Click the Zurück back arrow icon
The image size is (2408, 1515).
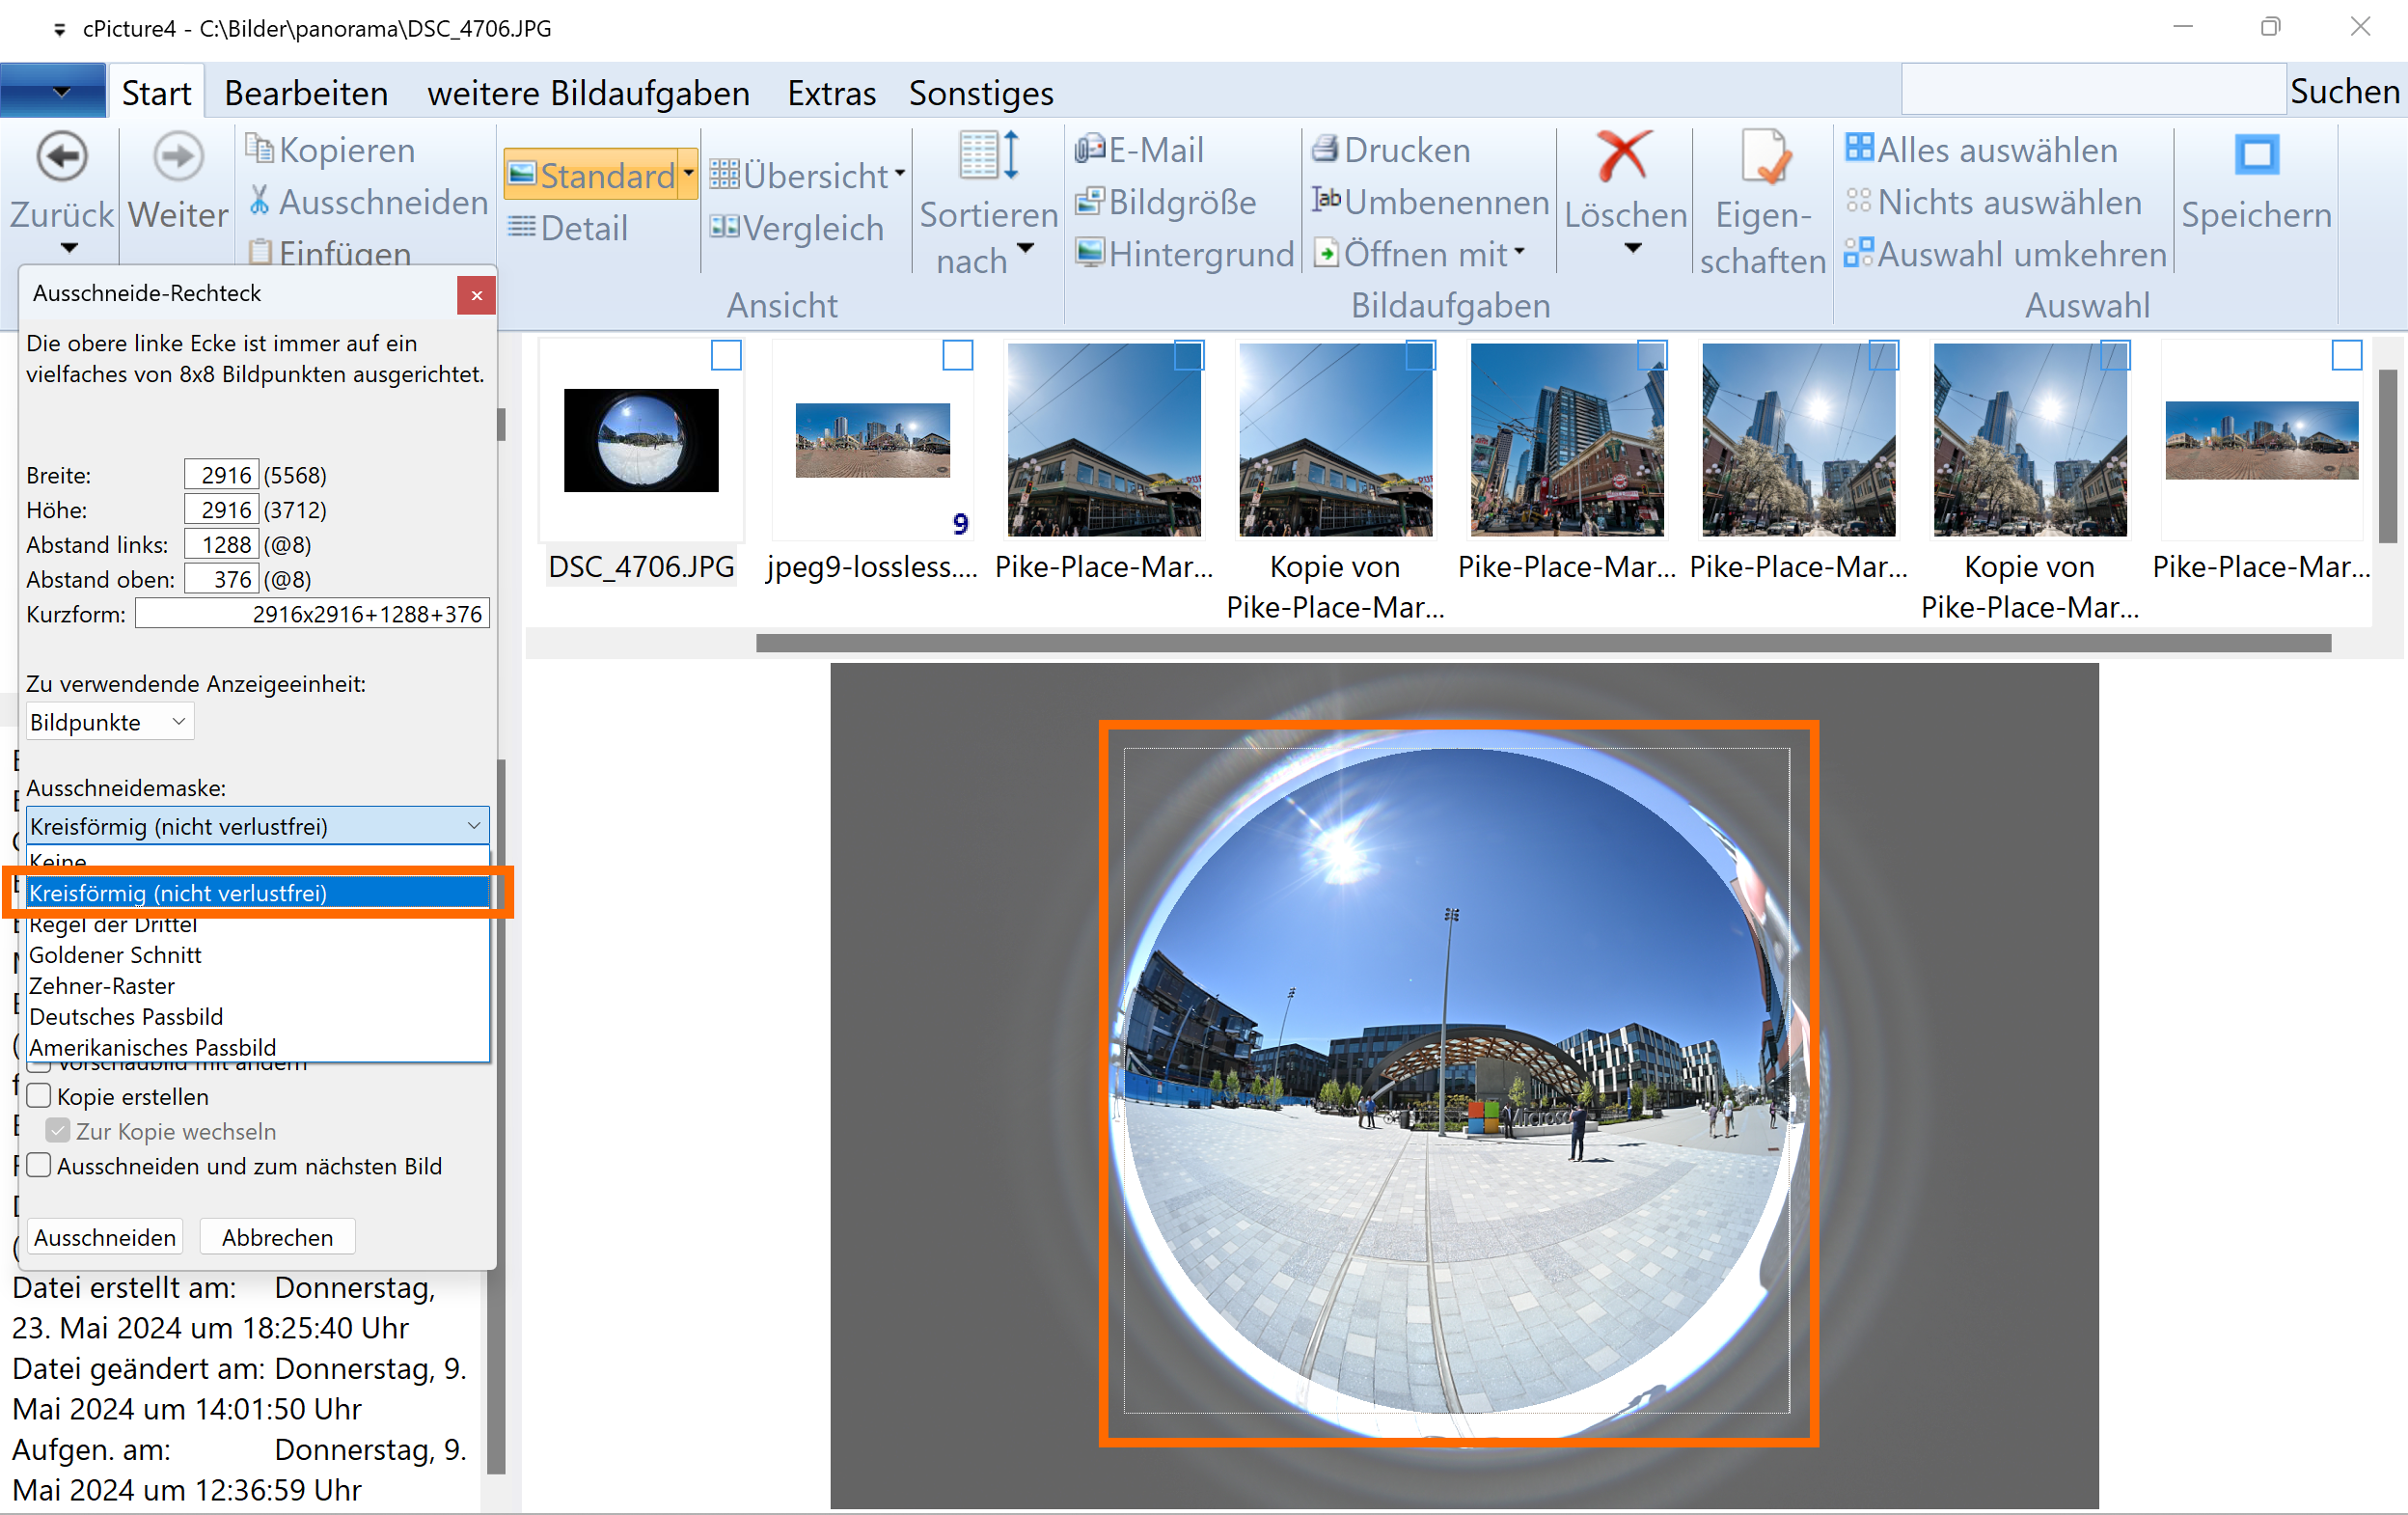pyautogui.click(x=62, y=157)
